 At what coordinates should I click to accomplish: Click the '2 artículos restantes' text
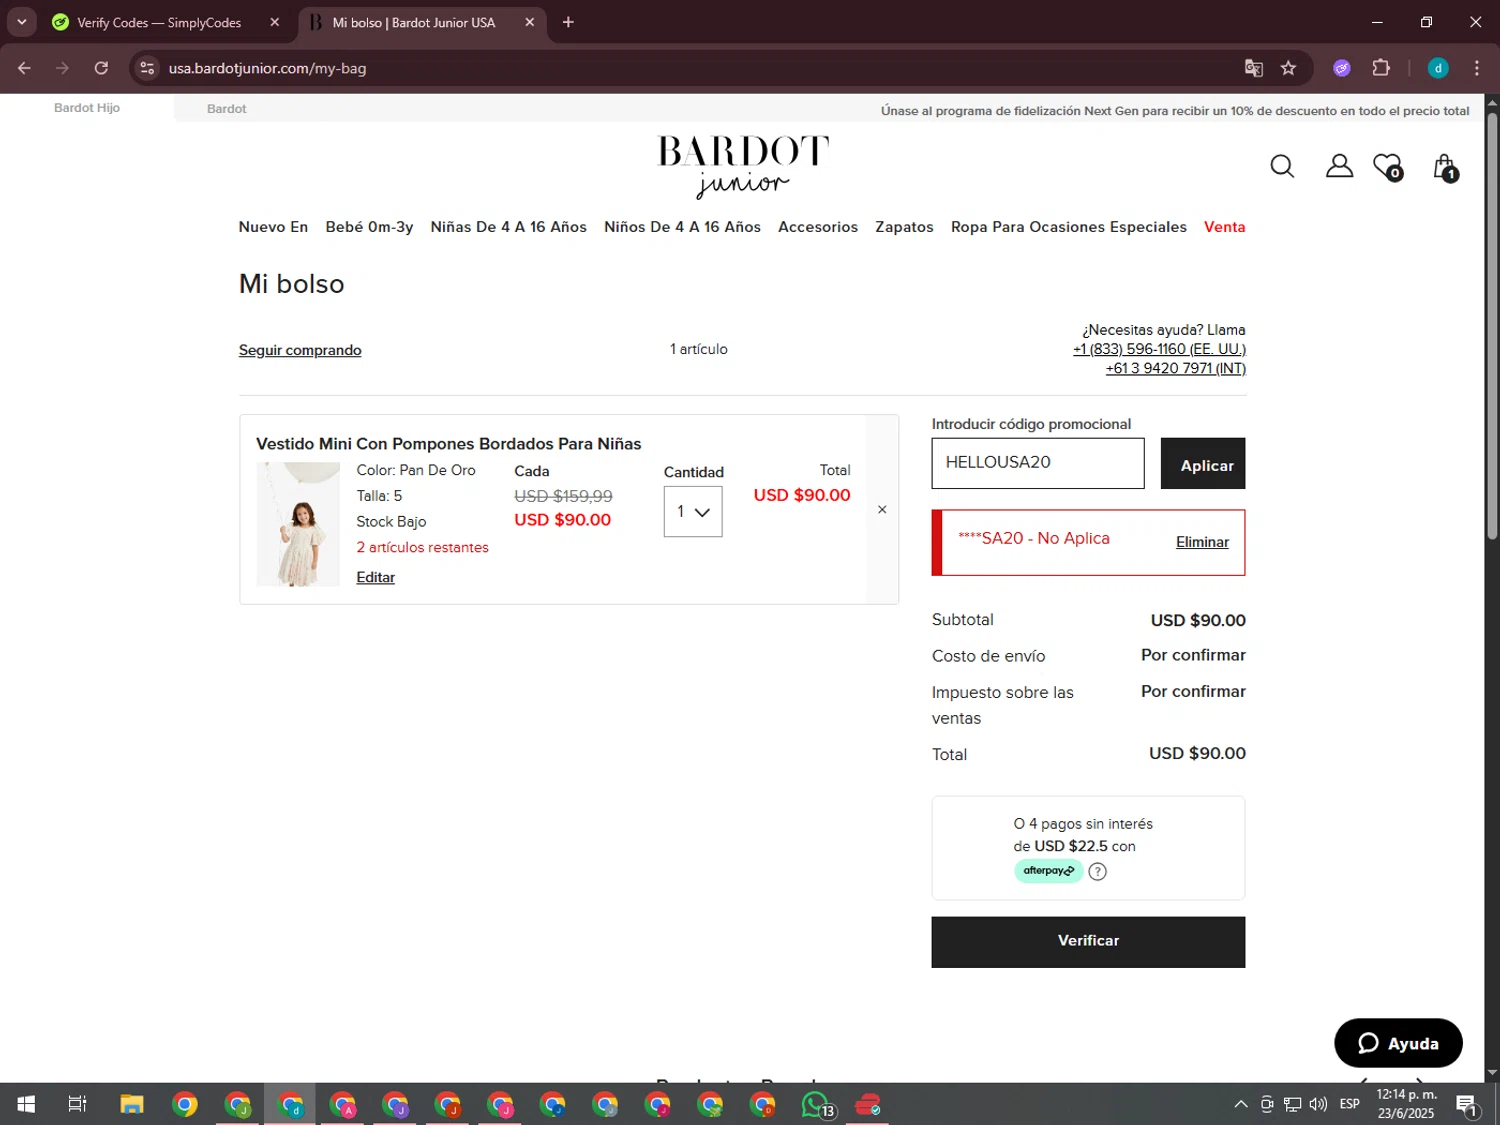(423, 547)
